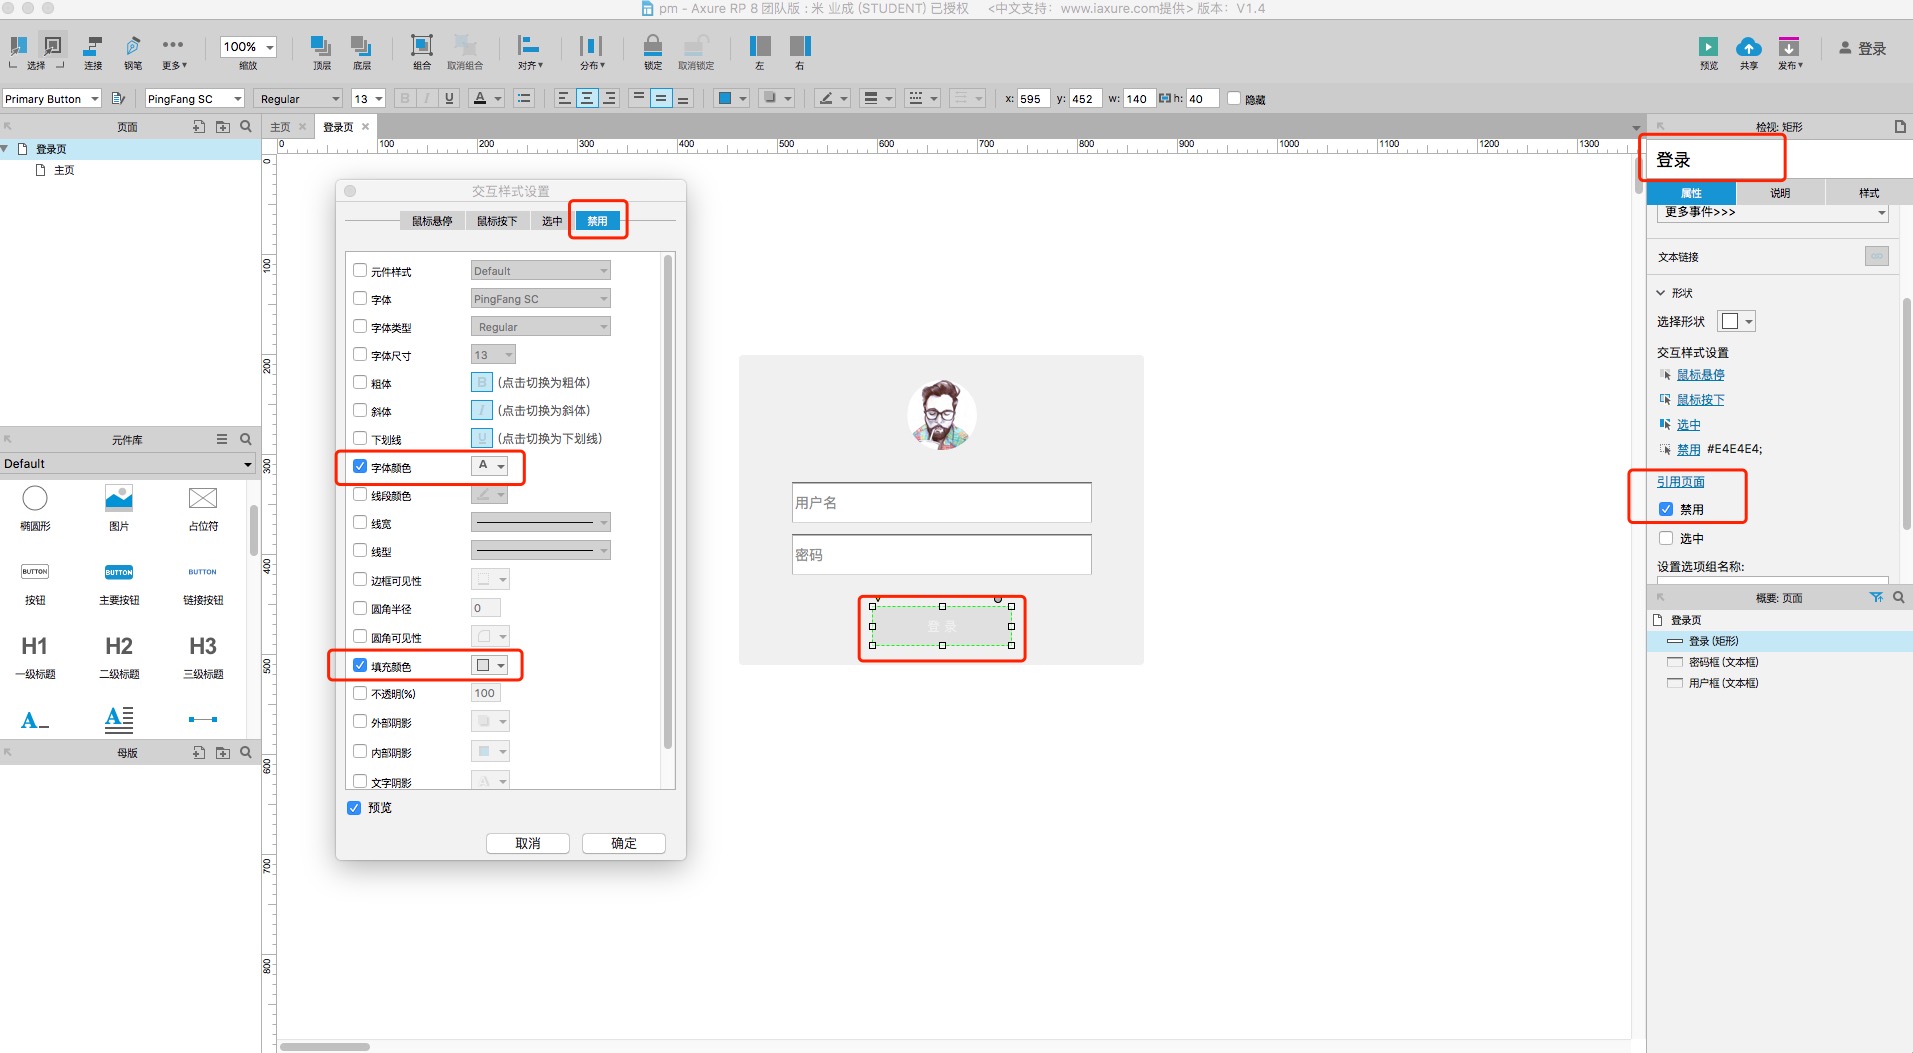Open the PingFang SC font dropdown
The image size is (1913, 1053).
195,98
